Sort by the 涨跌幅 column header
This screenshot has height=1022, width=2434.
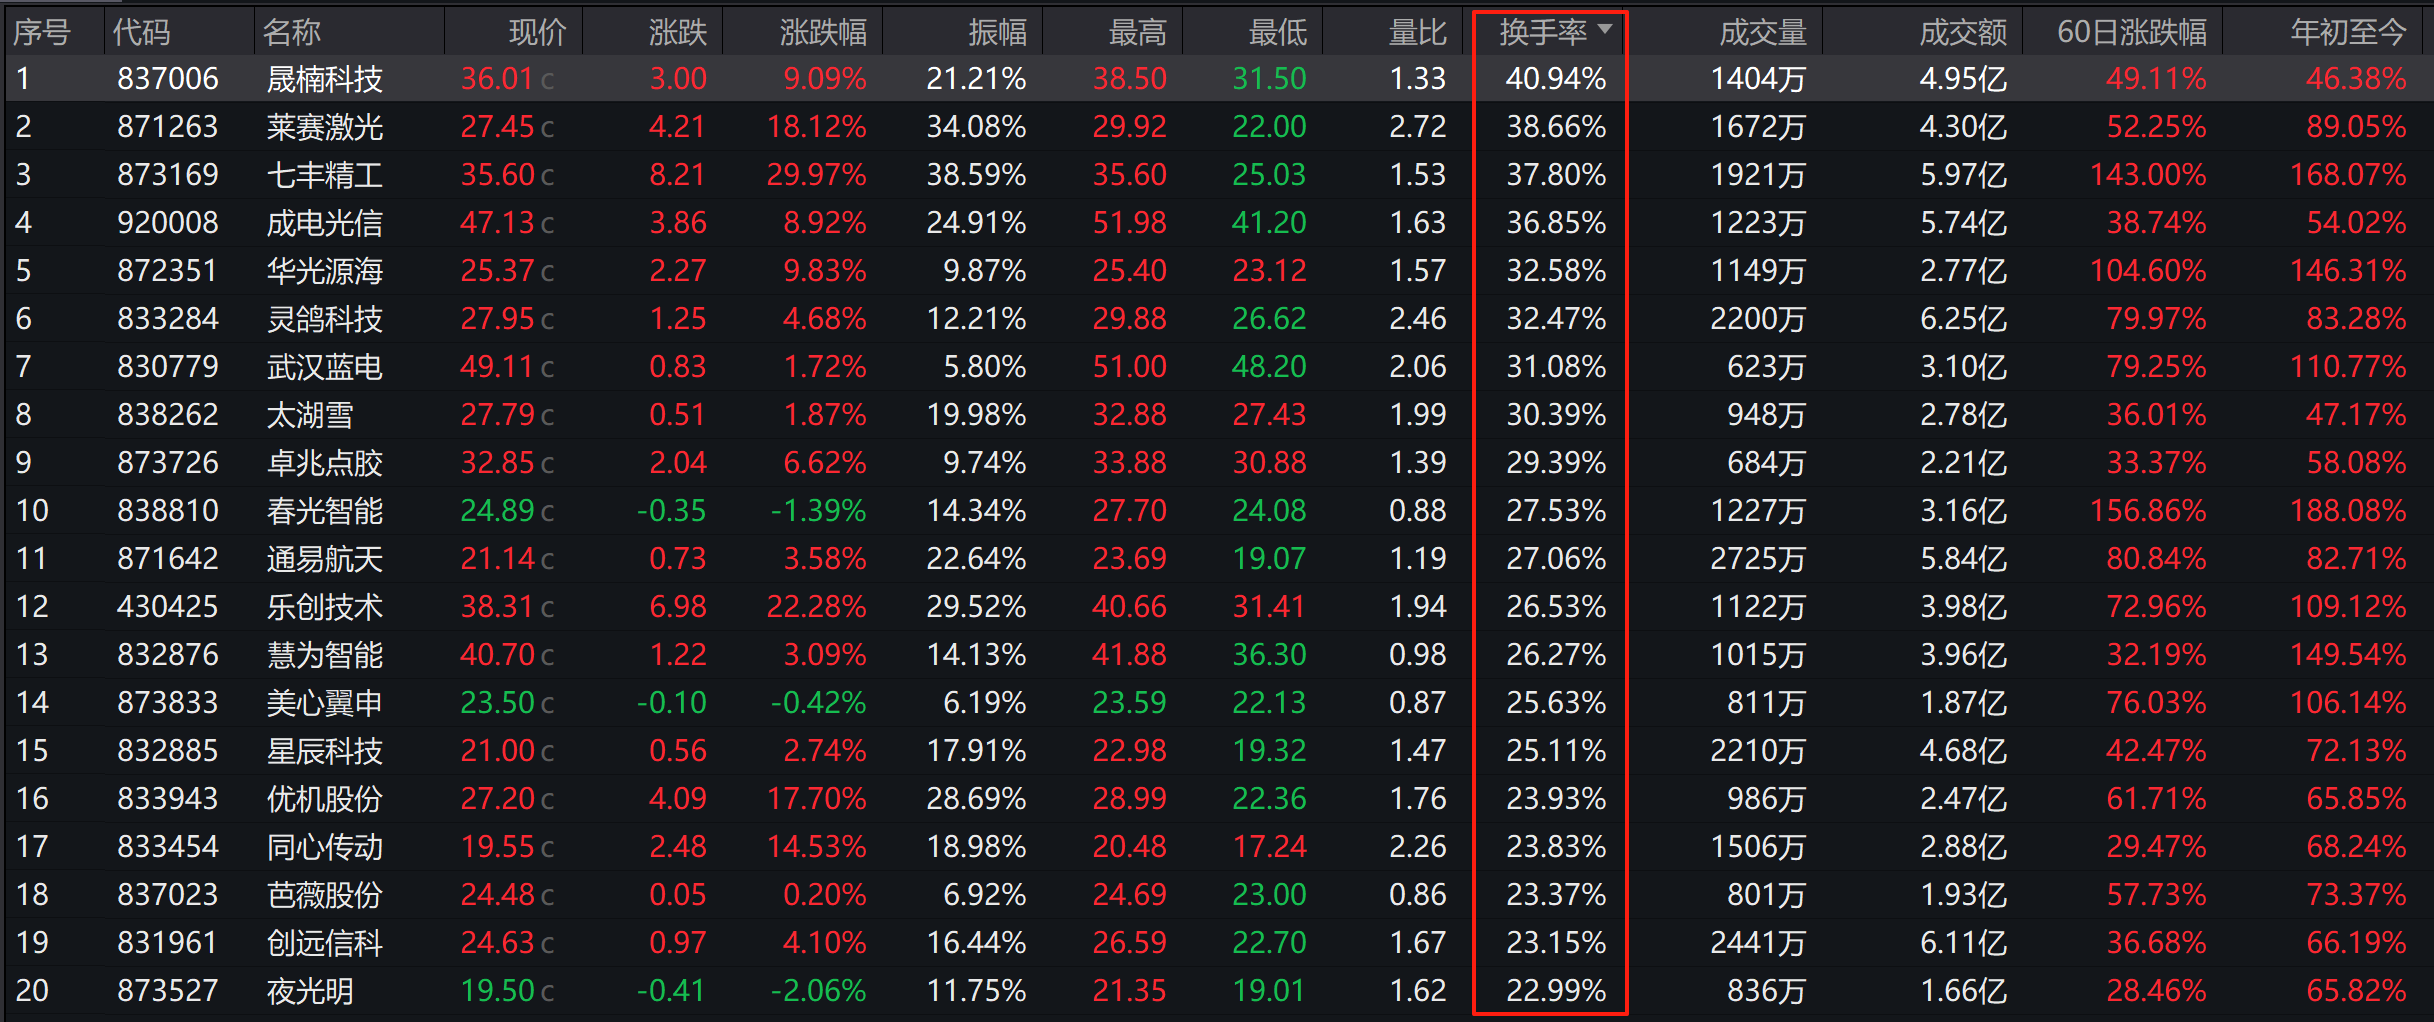tap(824, 32)
